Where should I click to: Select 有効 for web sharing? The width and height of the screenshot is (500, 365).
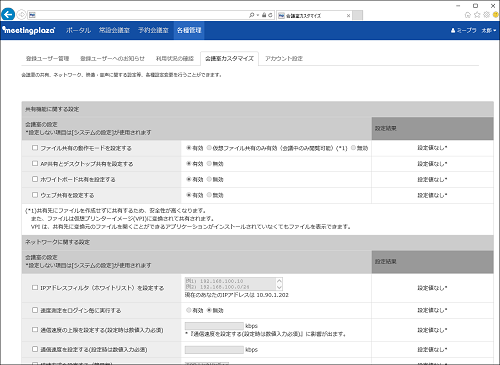189,195
